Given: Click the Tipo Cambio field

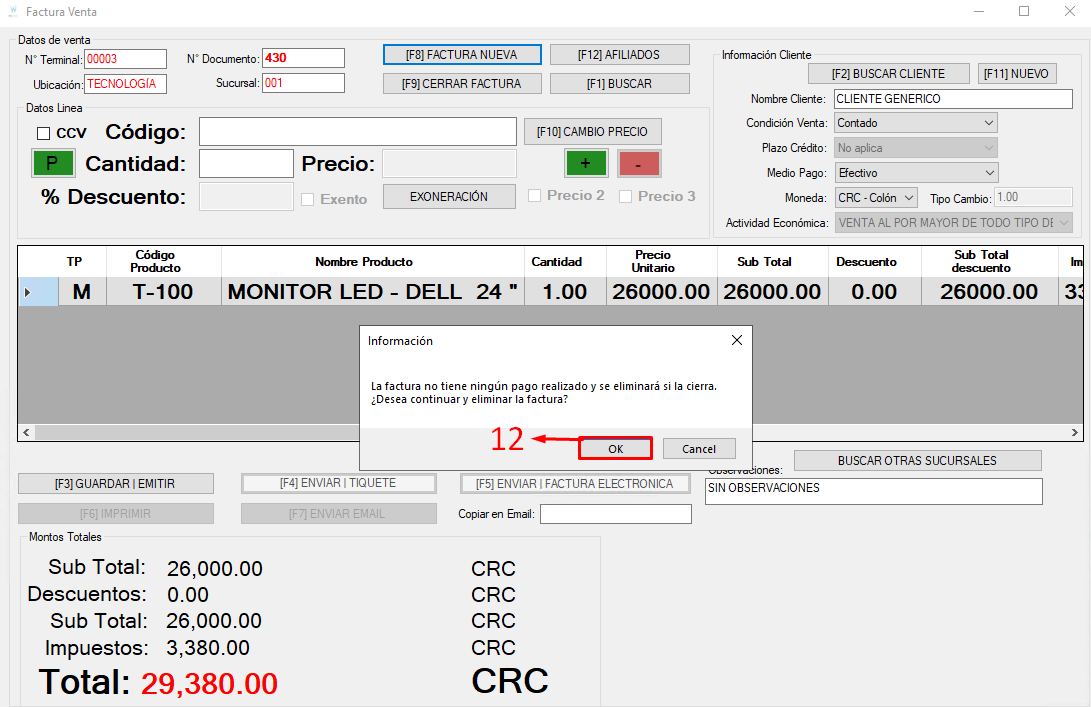Looking at the screenshot, I should coord(1033,197).
